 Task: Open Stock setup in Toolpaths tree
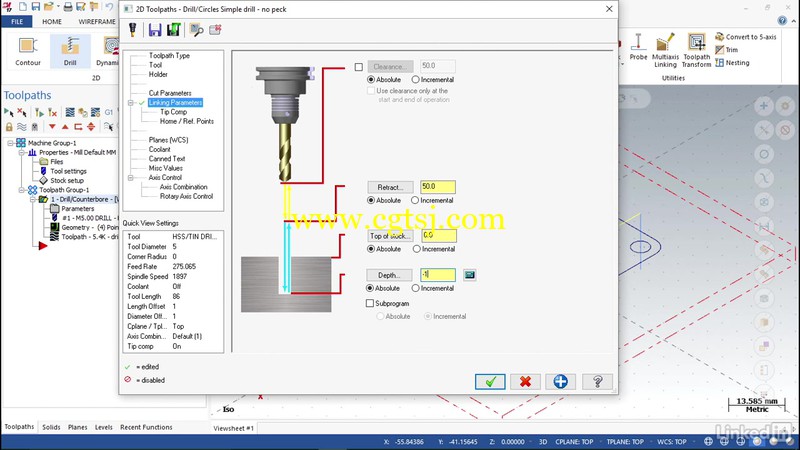(x=67, y=180)
